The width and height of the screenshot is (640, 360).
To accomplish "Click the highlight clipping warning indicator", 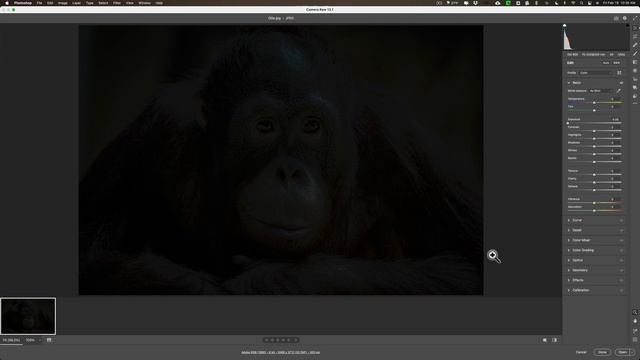I will coord(628,25).
